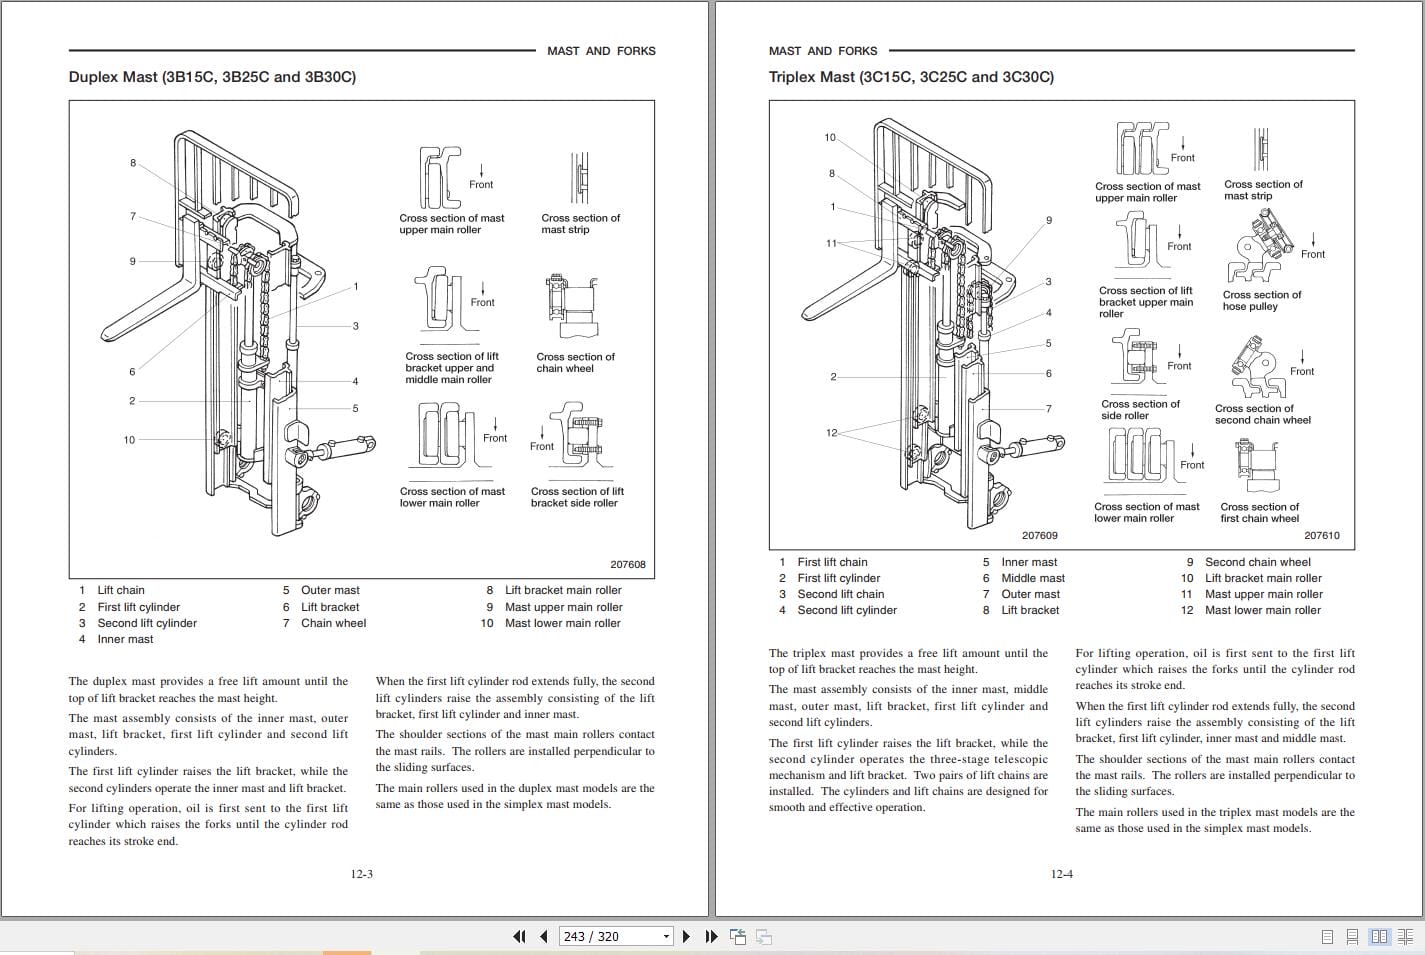Click right page legend 'Lift bracket main roller'

pos(1263,578)
